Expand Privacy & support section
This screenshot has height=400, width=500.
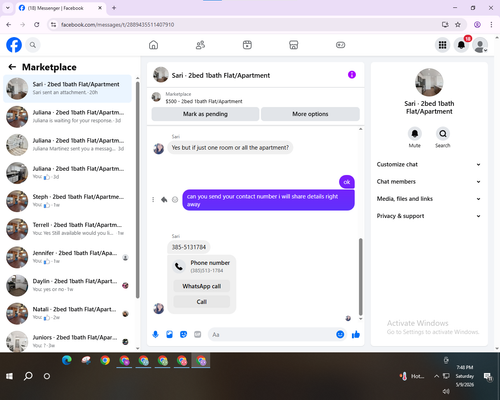(429, 216)
